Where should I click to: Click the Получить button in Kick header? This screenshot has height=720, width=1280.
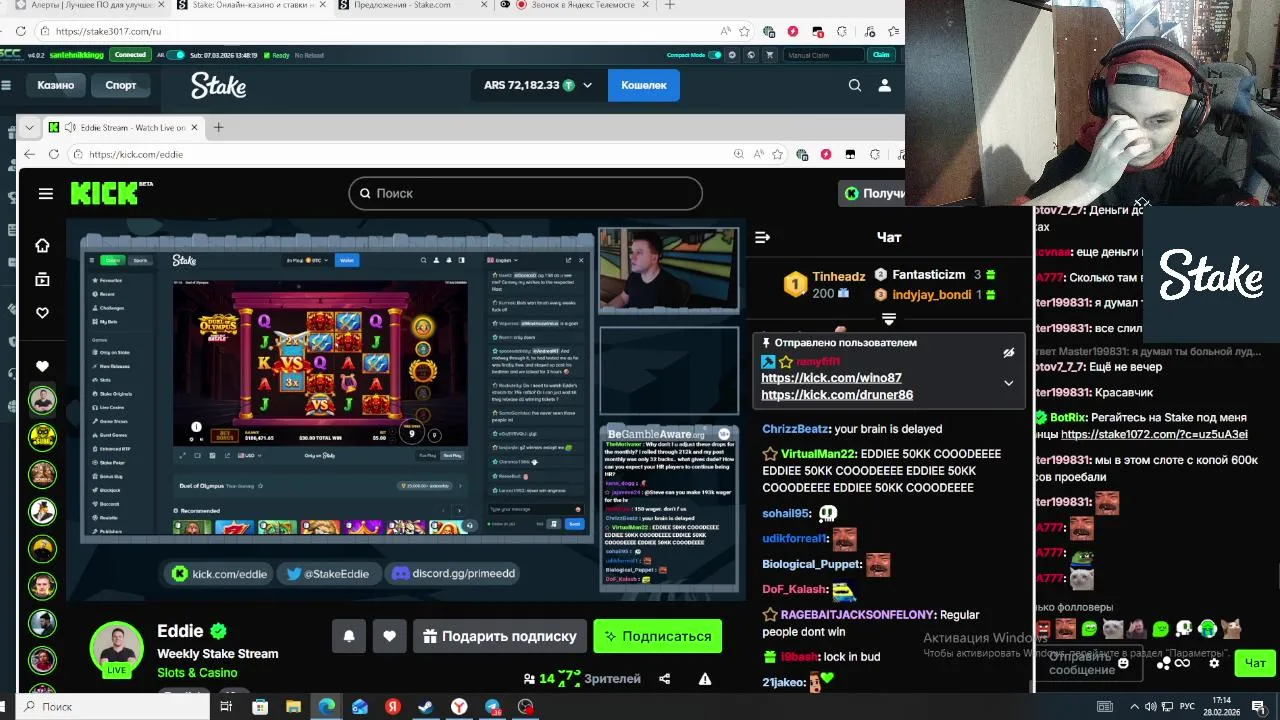871,194
